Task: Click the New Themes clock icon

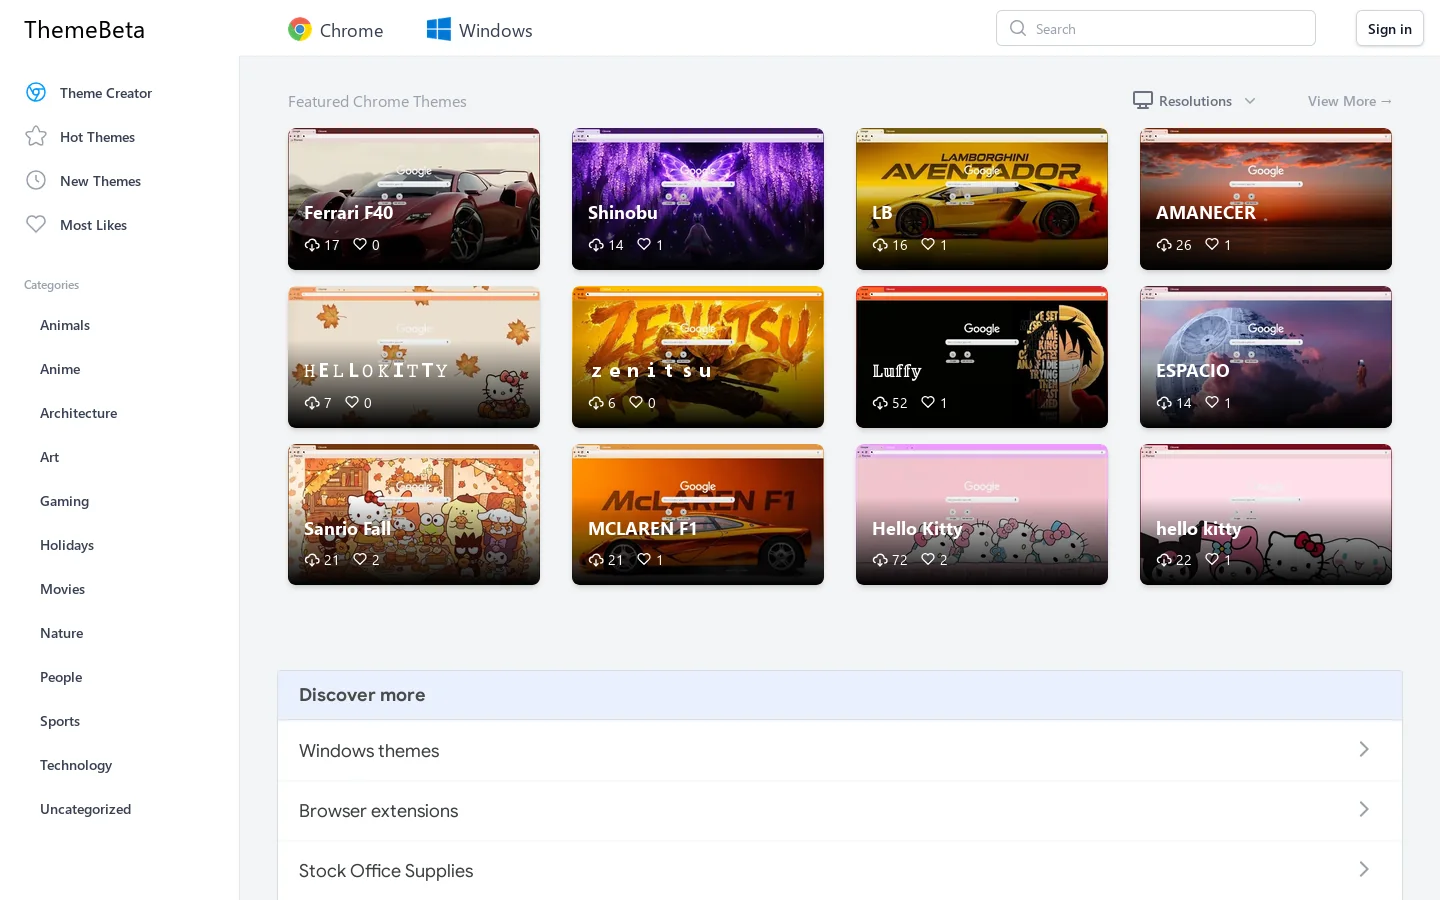Action: (x=36, y=180)
